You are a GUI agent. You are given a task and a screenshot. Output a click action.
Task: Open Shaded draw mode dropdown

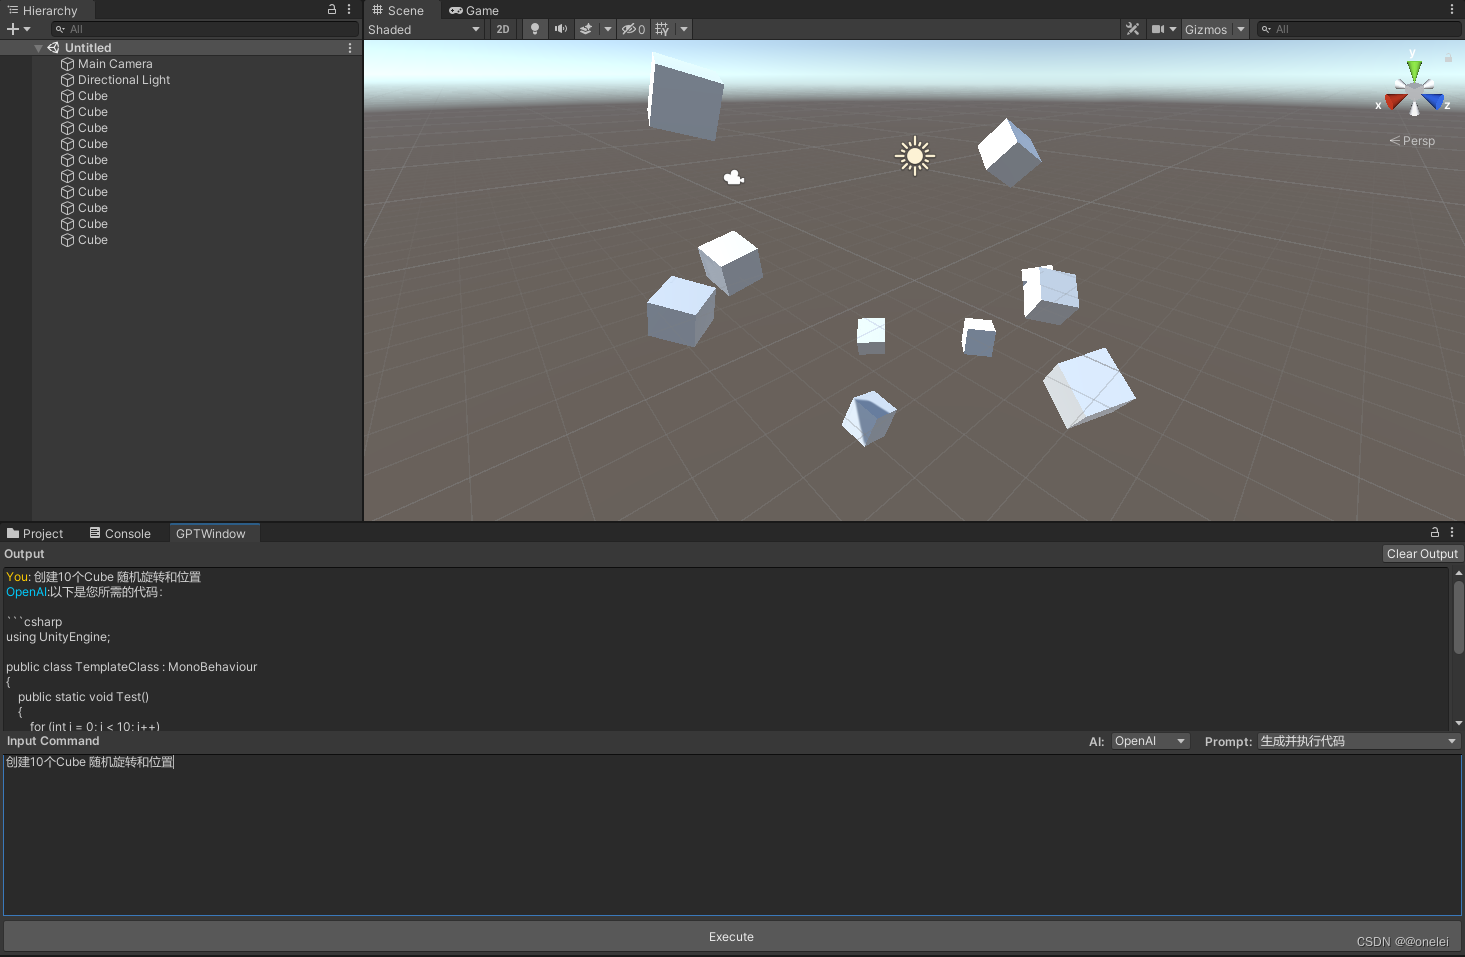pos(424,29)
